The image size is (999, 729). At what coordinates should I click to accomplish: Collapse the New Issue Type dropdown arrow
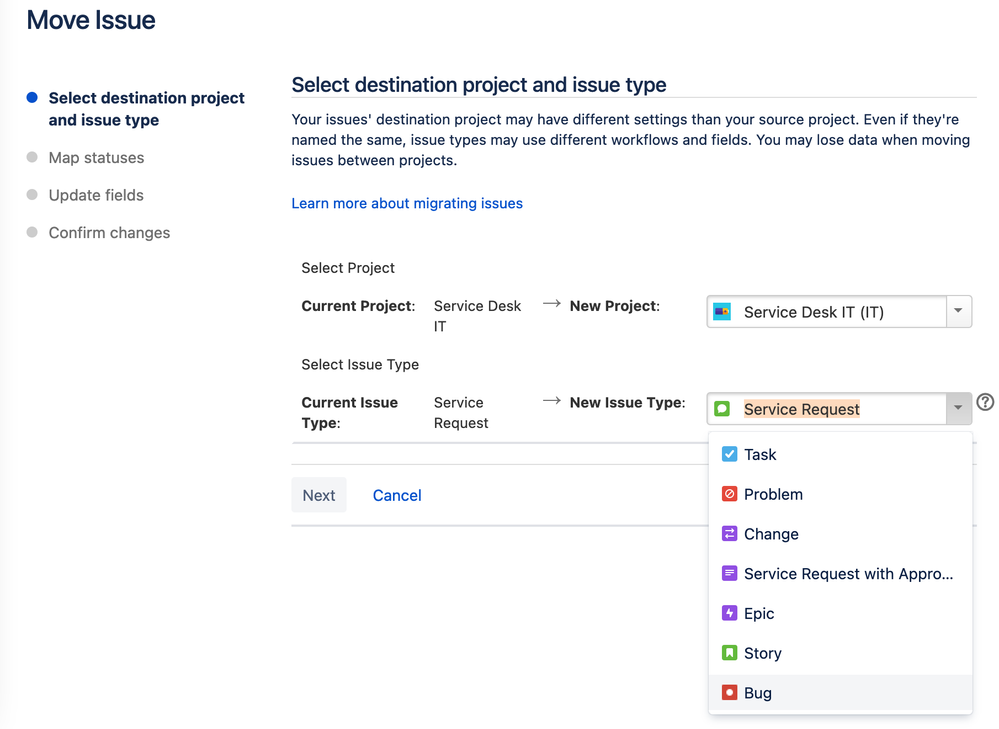click(958, 408)
